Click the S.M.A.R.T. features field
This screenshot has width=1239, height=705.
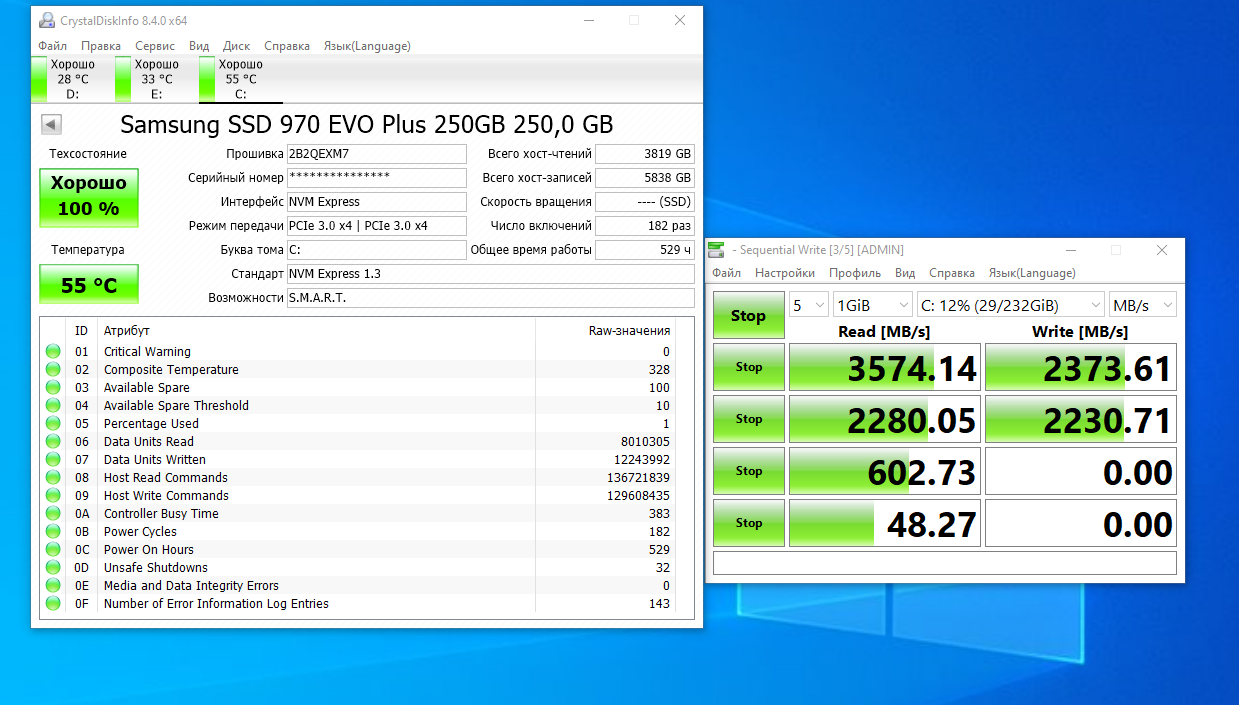point(491,298)
